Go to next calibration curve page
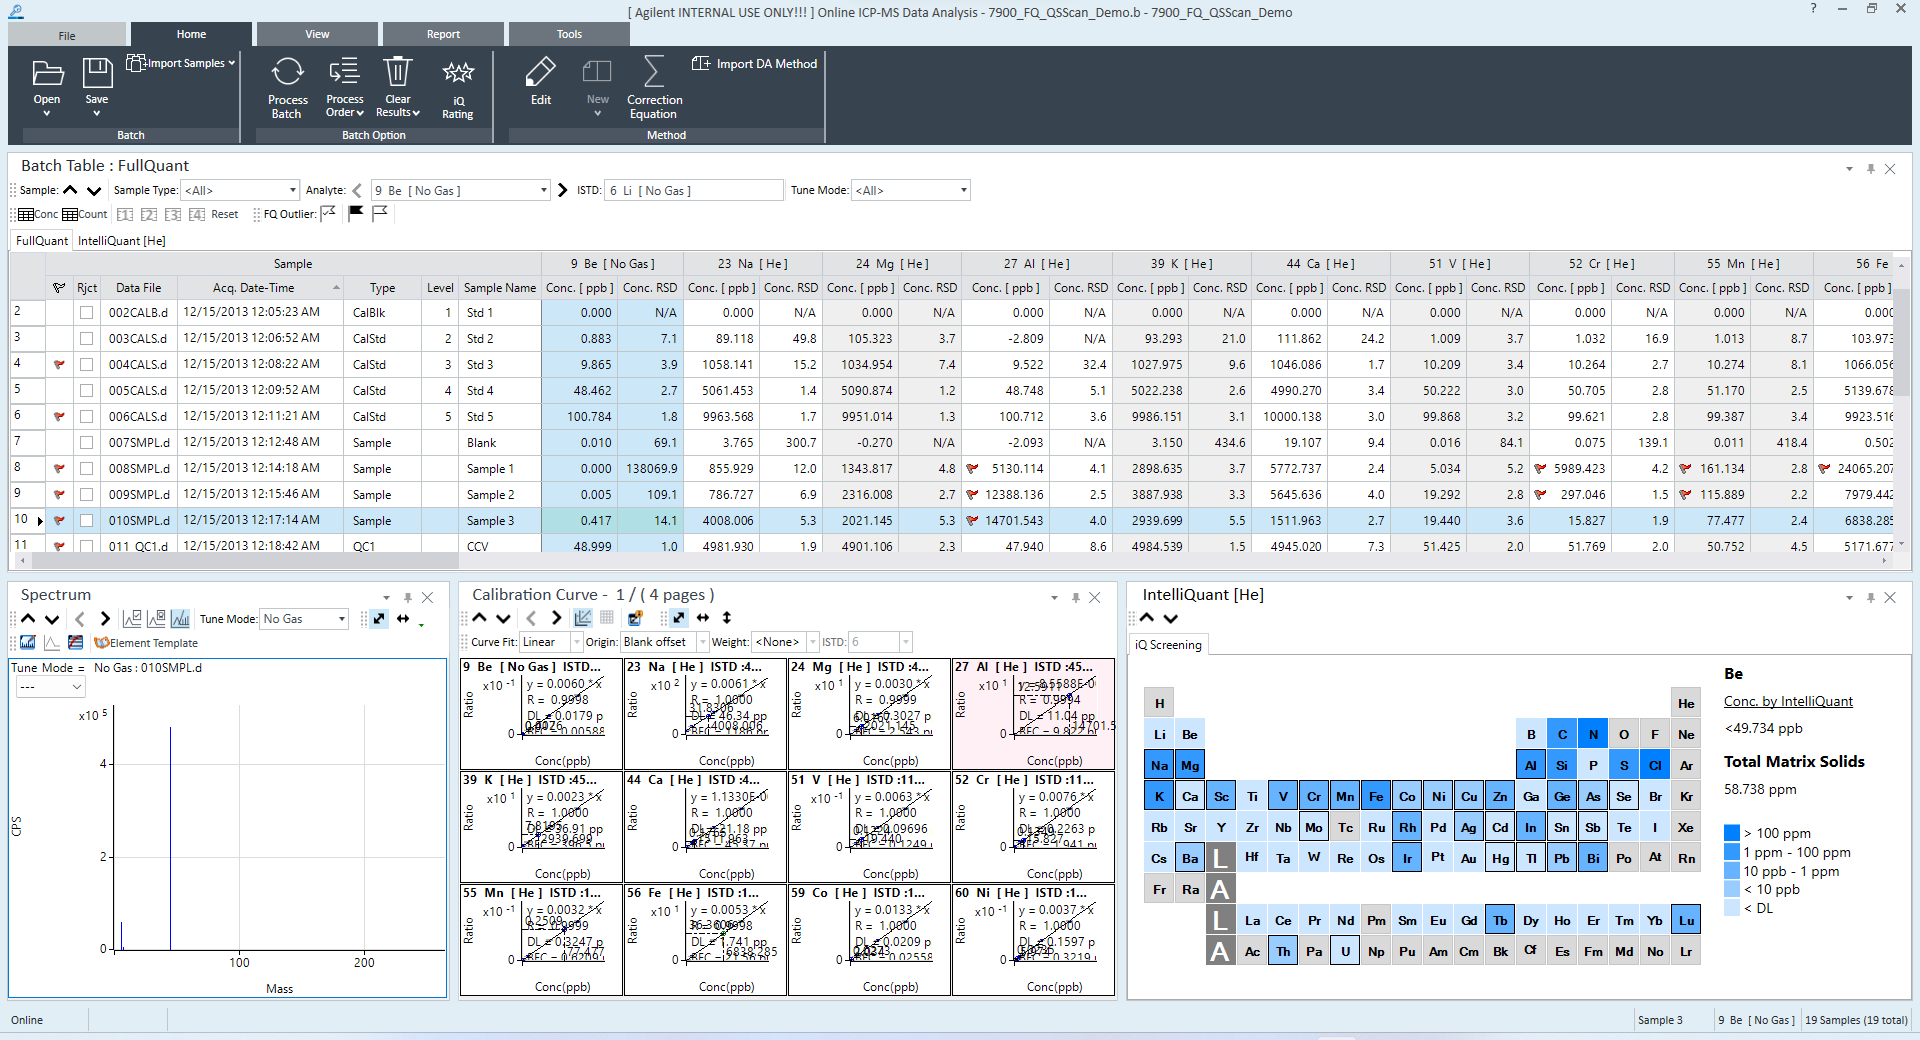This screenshot has width=1920, height=1040. click(556, 618)
